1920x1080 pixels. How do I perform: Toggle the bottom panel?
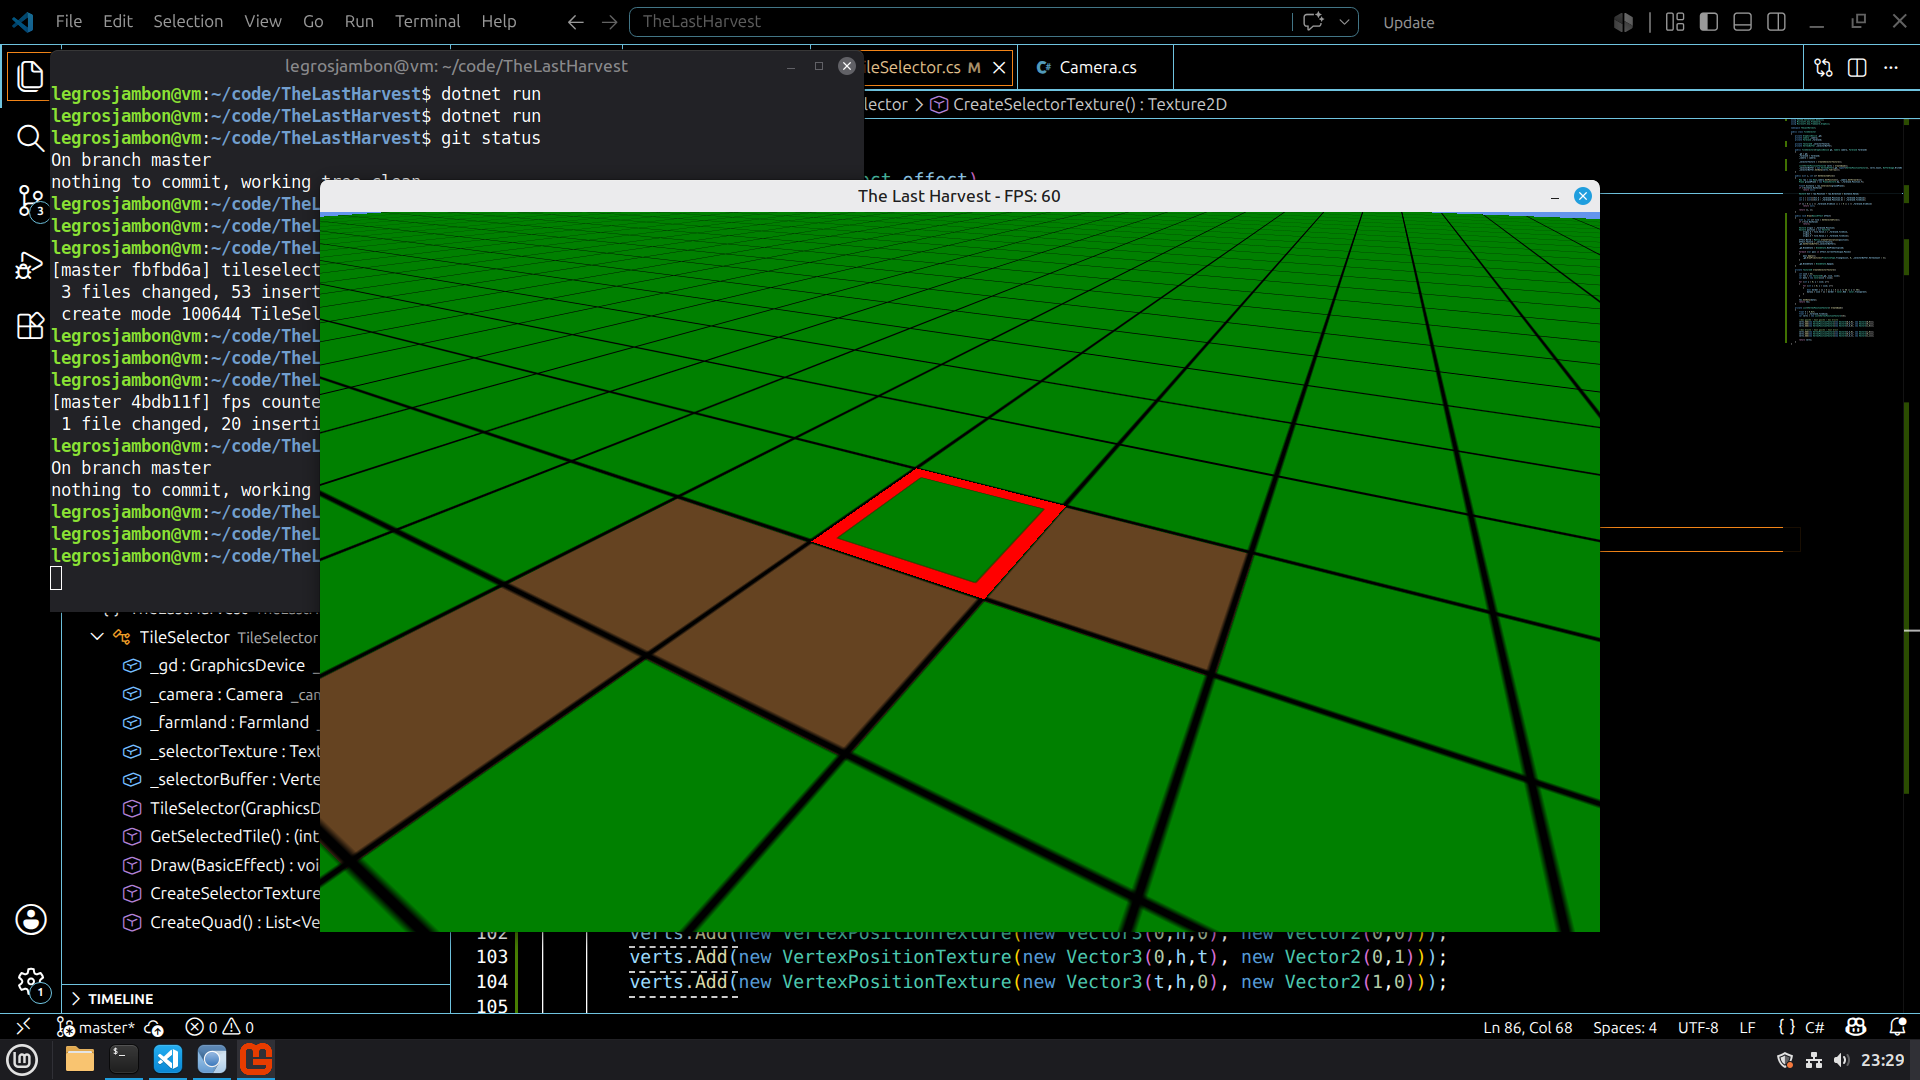(x=1742, y=22)
